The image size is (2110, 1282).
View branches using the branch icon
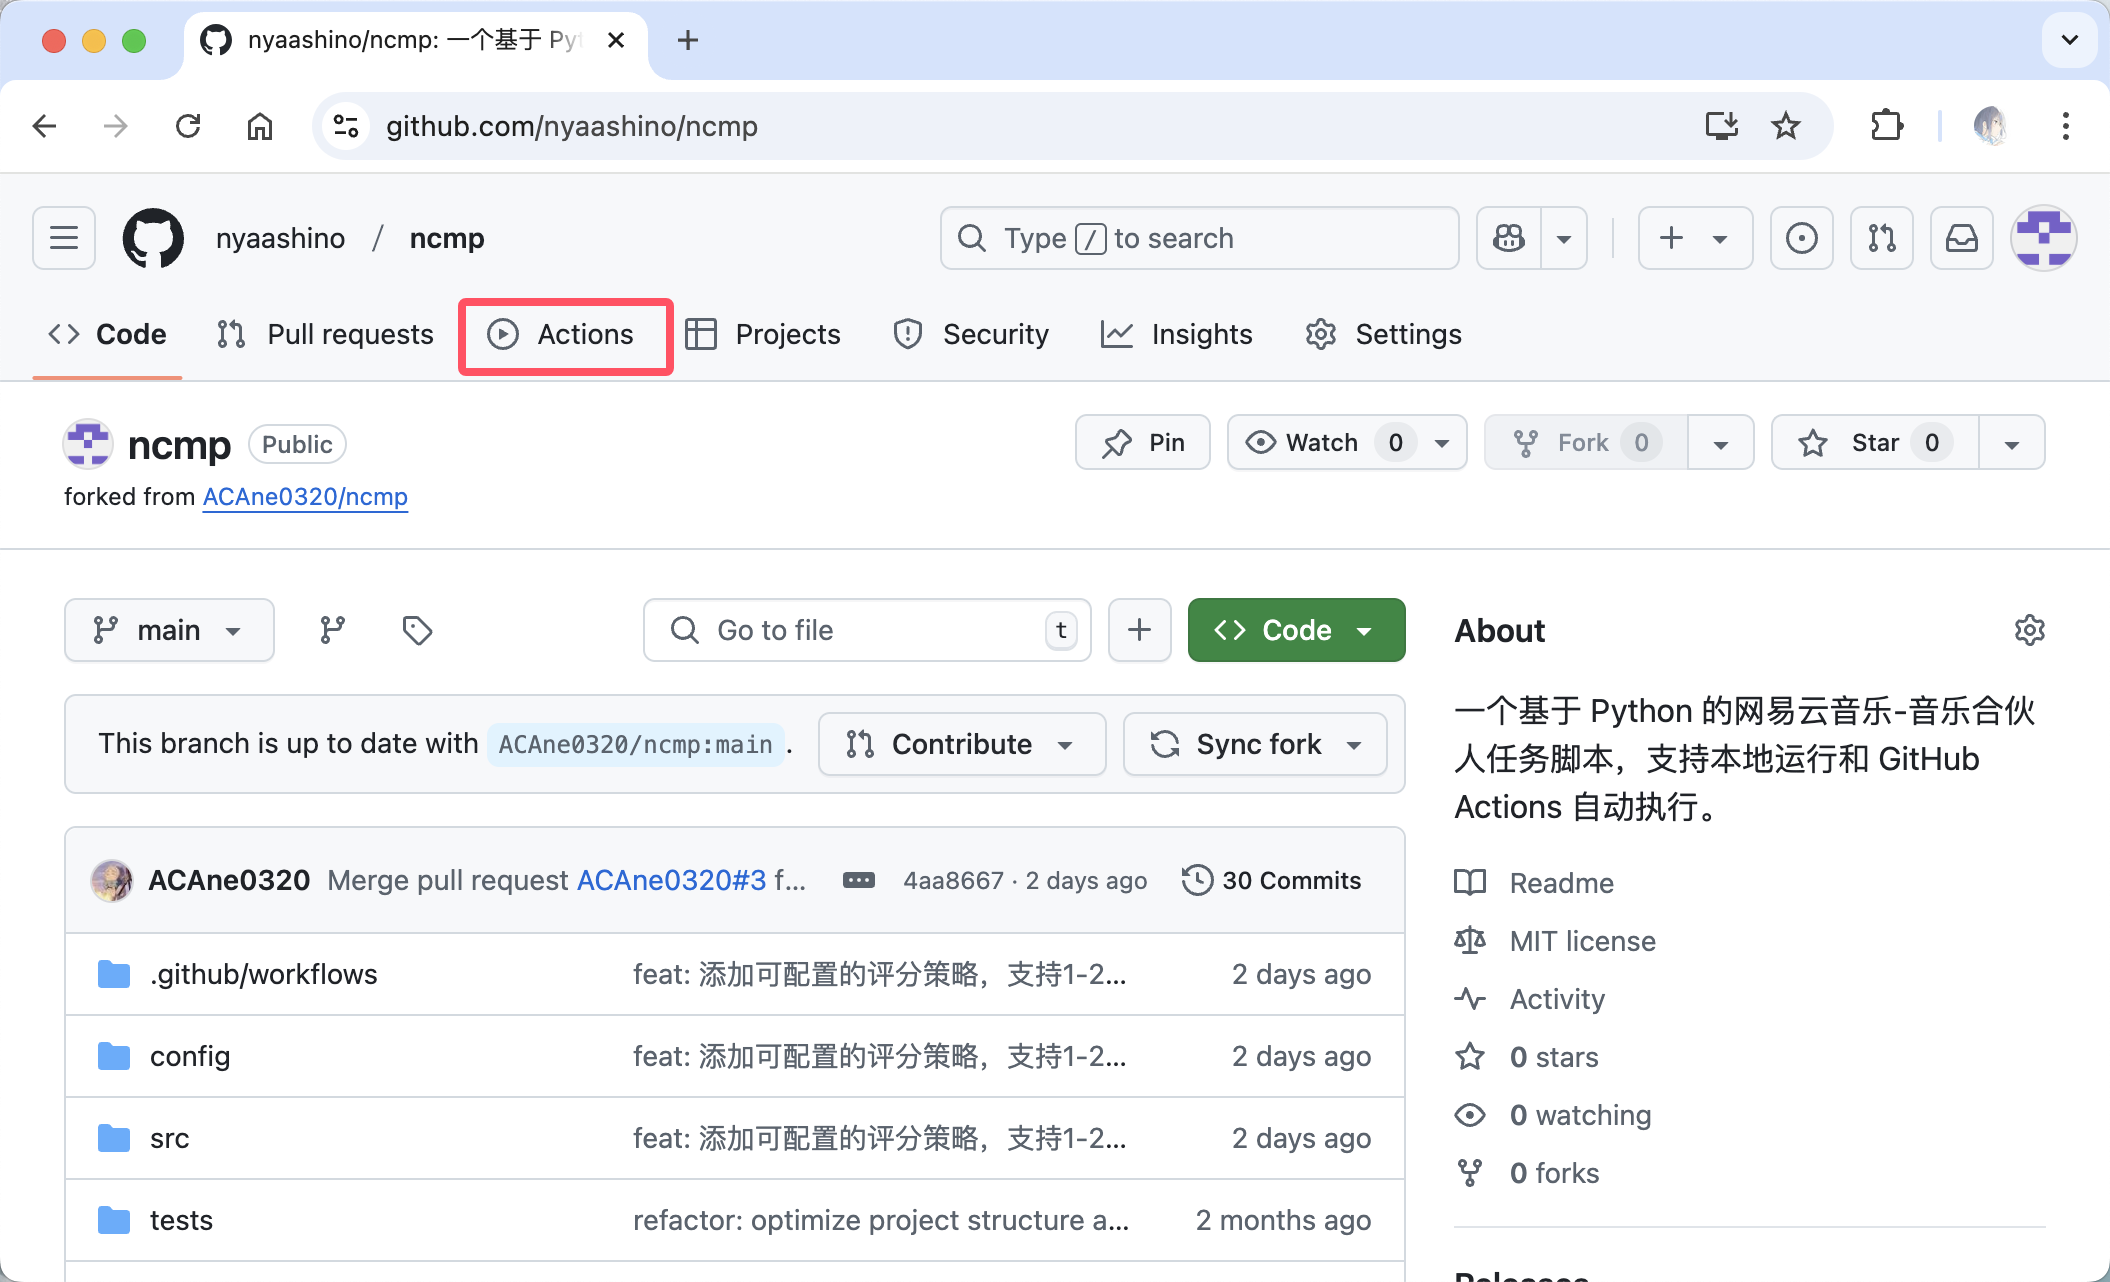(332, 630)
